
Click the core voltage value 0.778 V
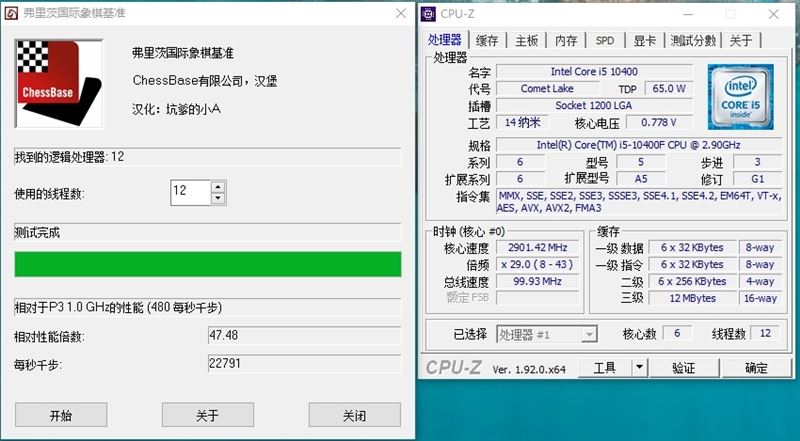point(659,122)
